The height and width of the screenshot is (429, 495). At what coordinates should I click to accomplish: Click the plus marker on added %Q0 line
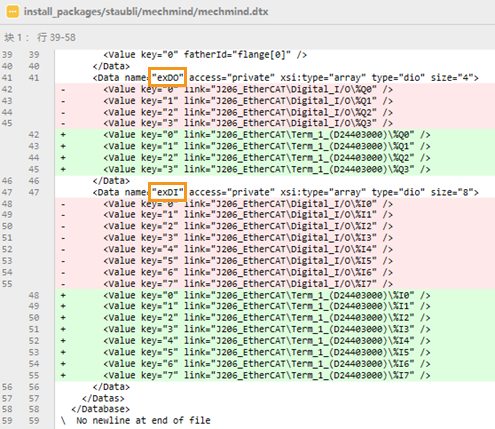pos(63,135)
